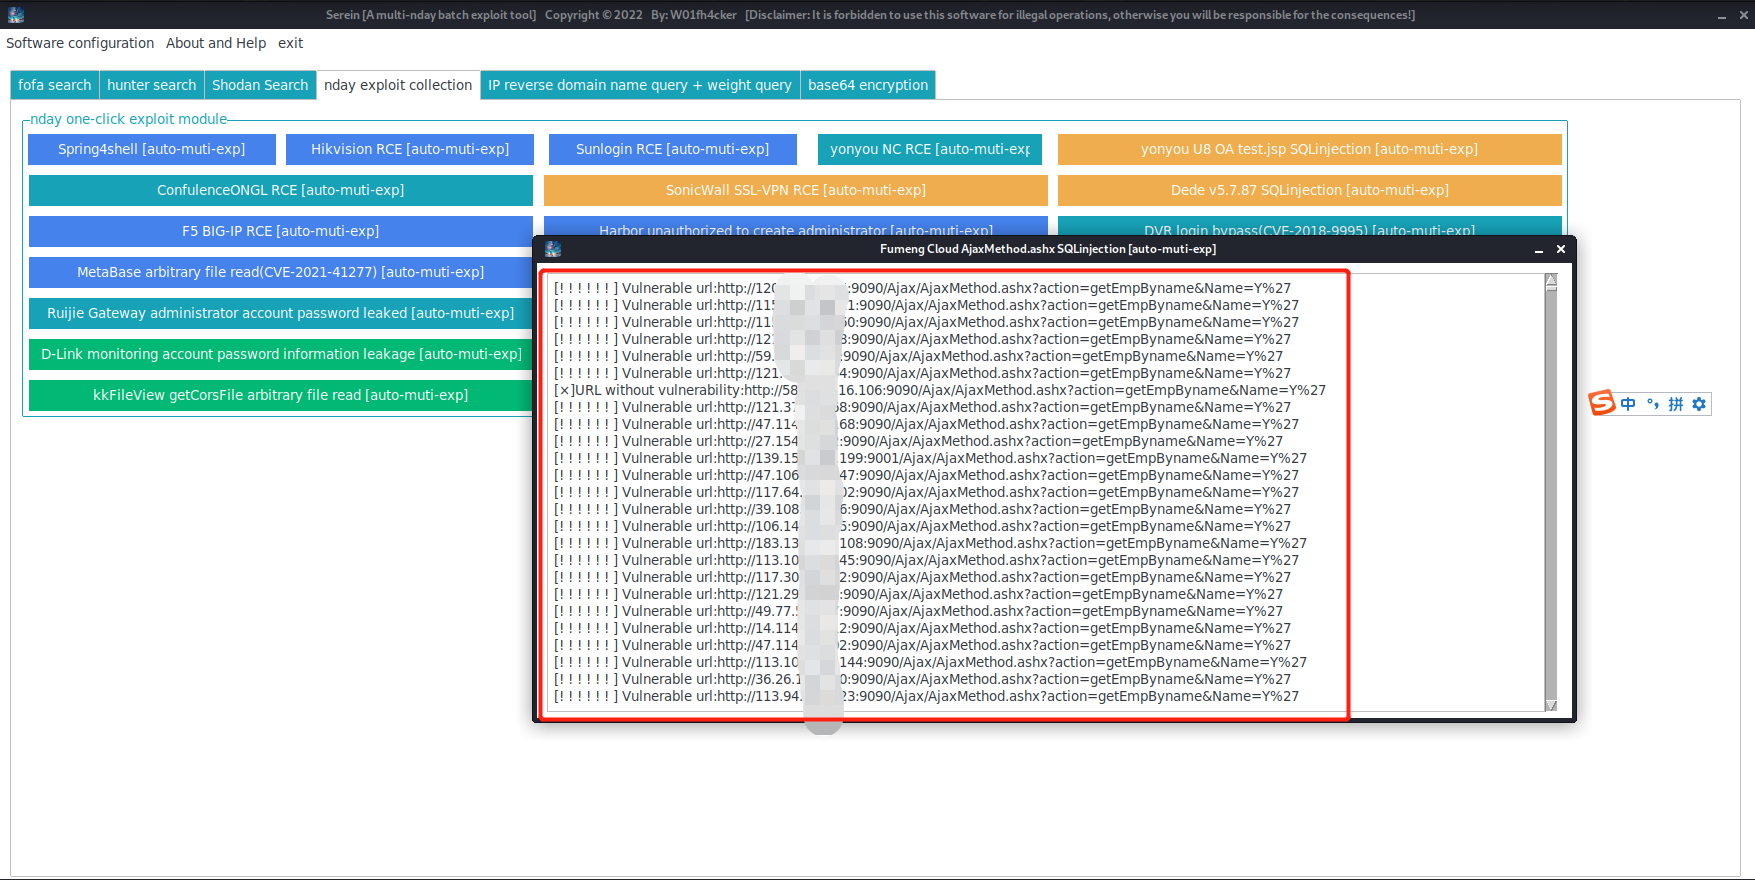
Task: Click the exit menu item
Action: [290, 43]
